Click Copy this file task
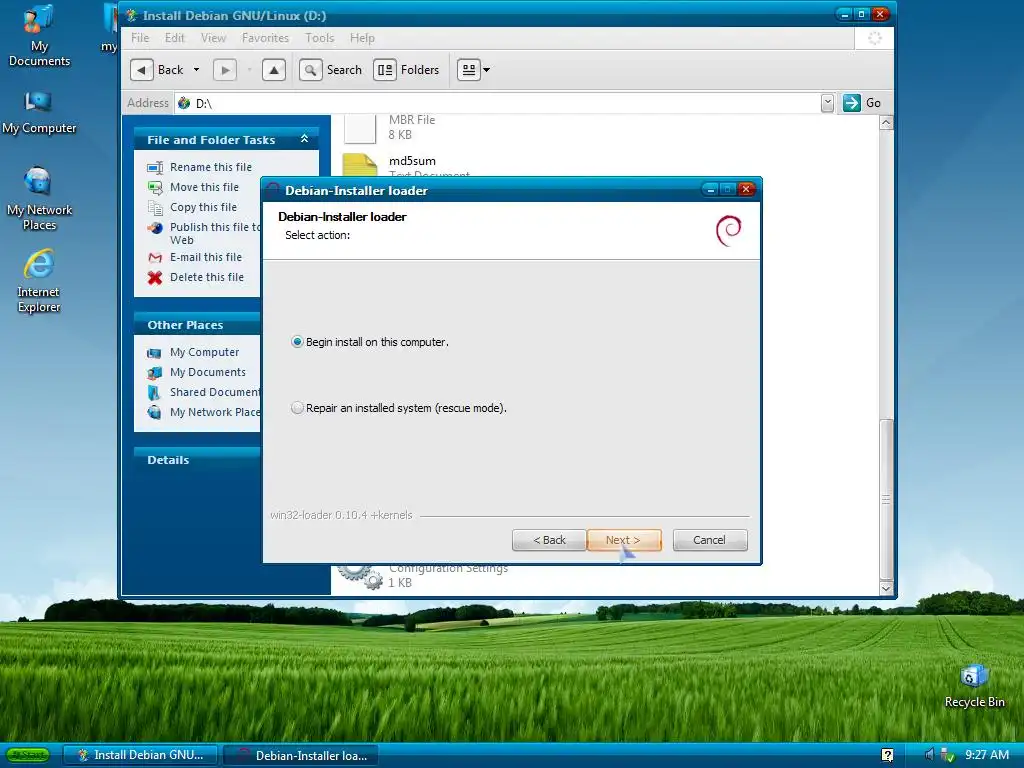This screenshot has height=768, width=1024. pyautogui.click(x=203, y=207)
